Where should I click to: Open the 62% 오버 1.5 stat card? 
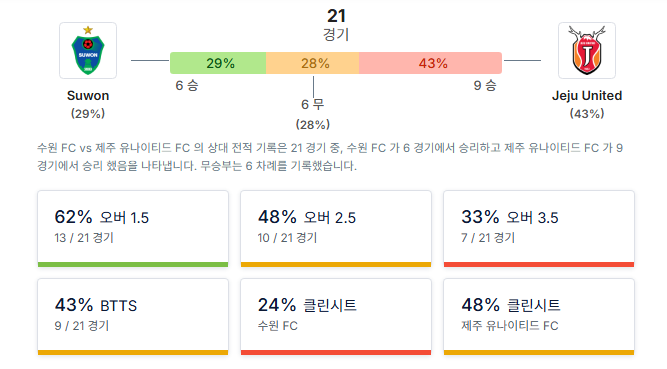[x=133, y=229]
